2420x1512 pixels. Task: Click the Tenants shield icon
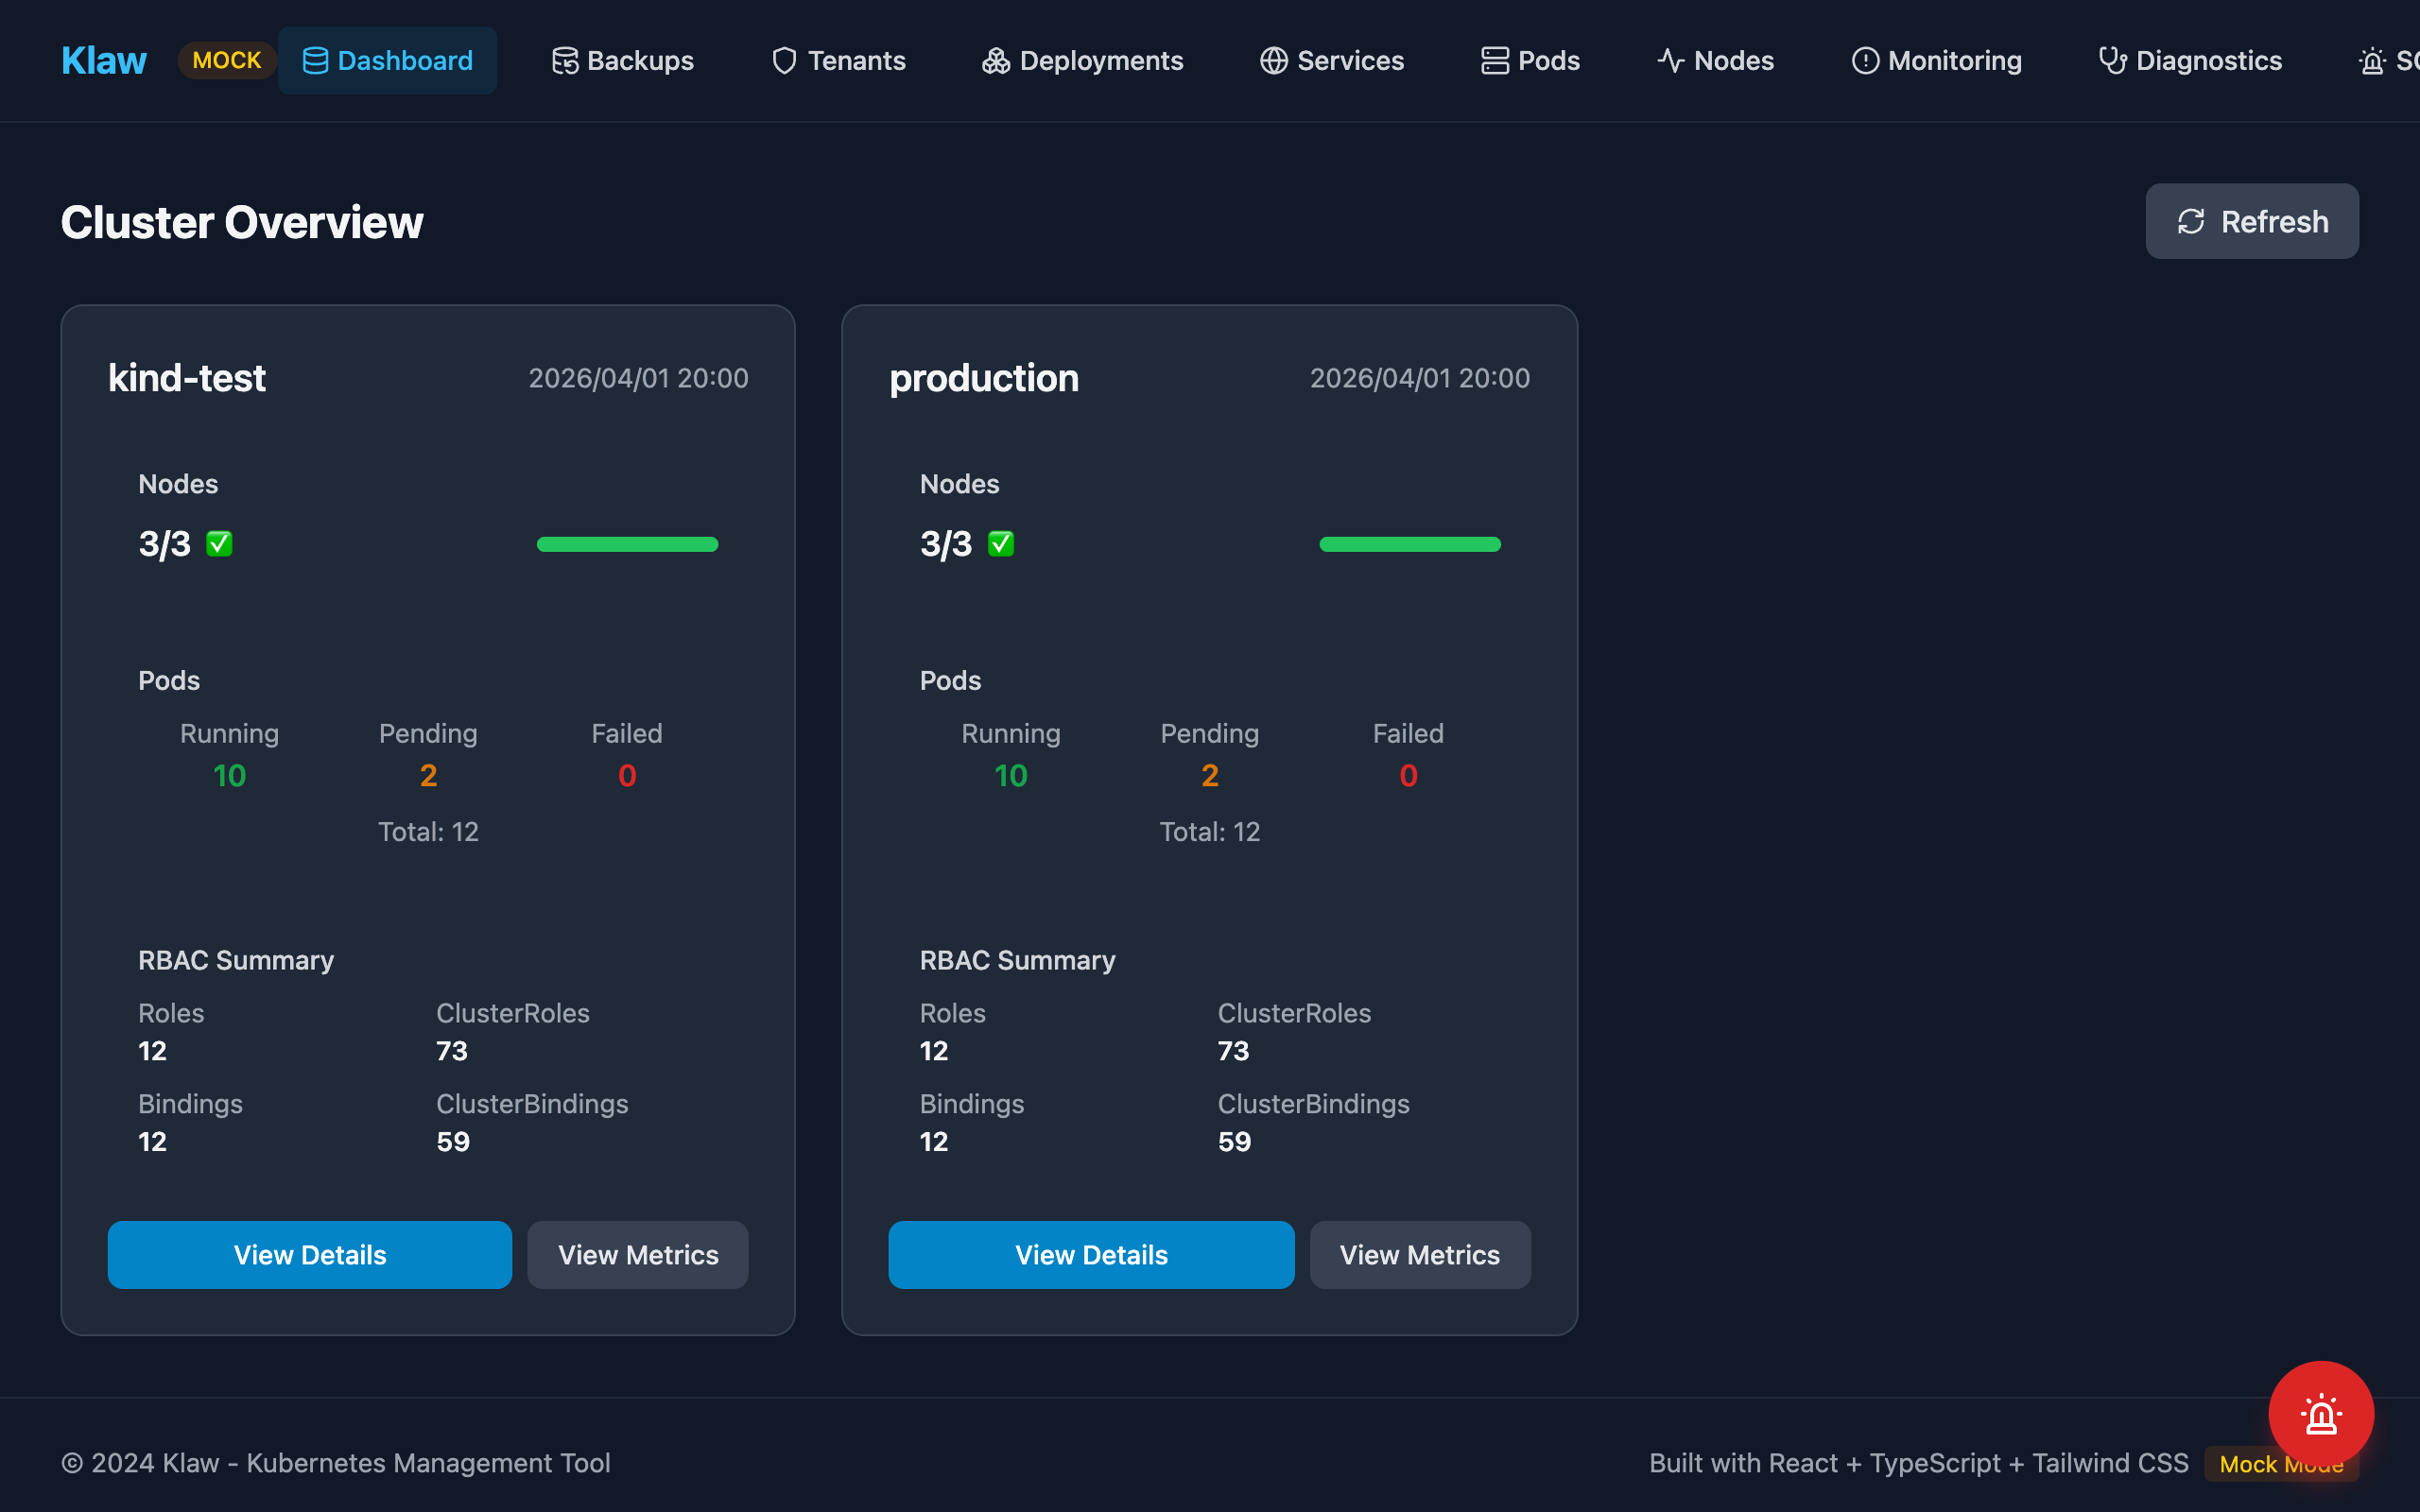pyautogui.click(x=785, y=61)
